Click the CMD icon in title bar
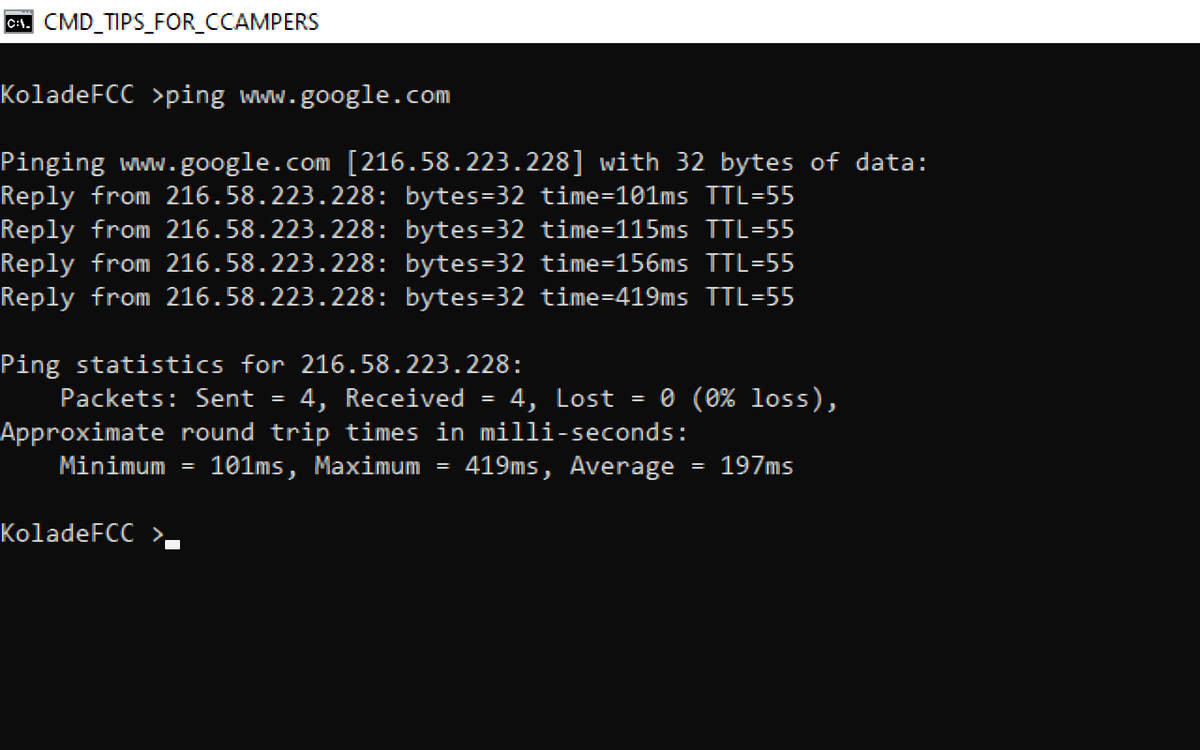 (x=20, y=21)
